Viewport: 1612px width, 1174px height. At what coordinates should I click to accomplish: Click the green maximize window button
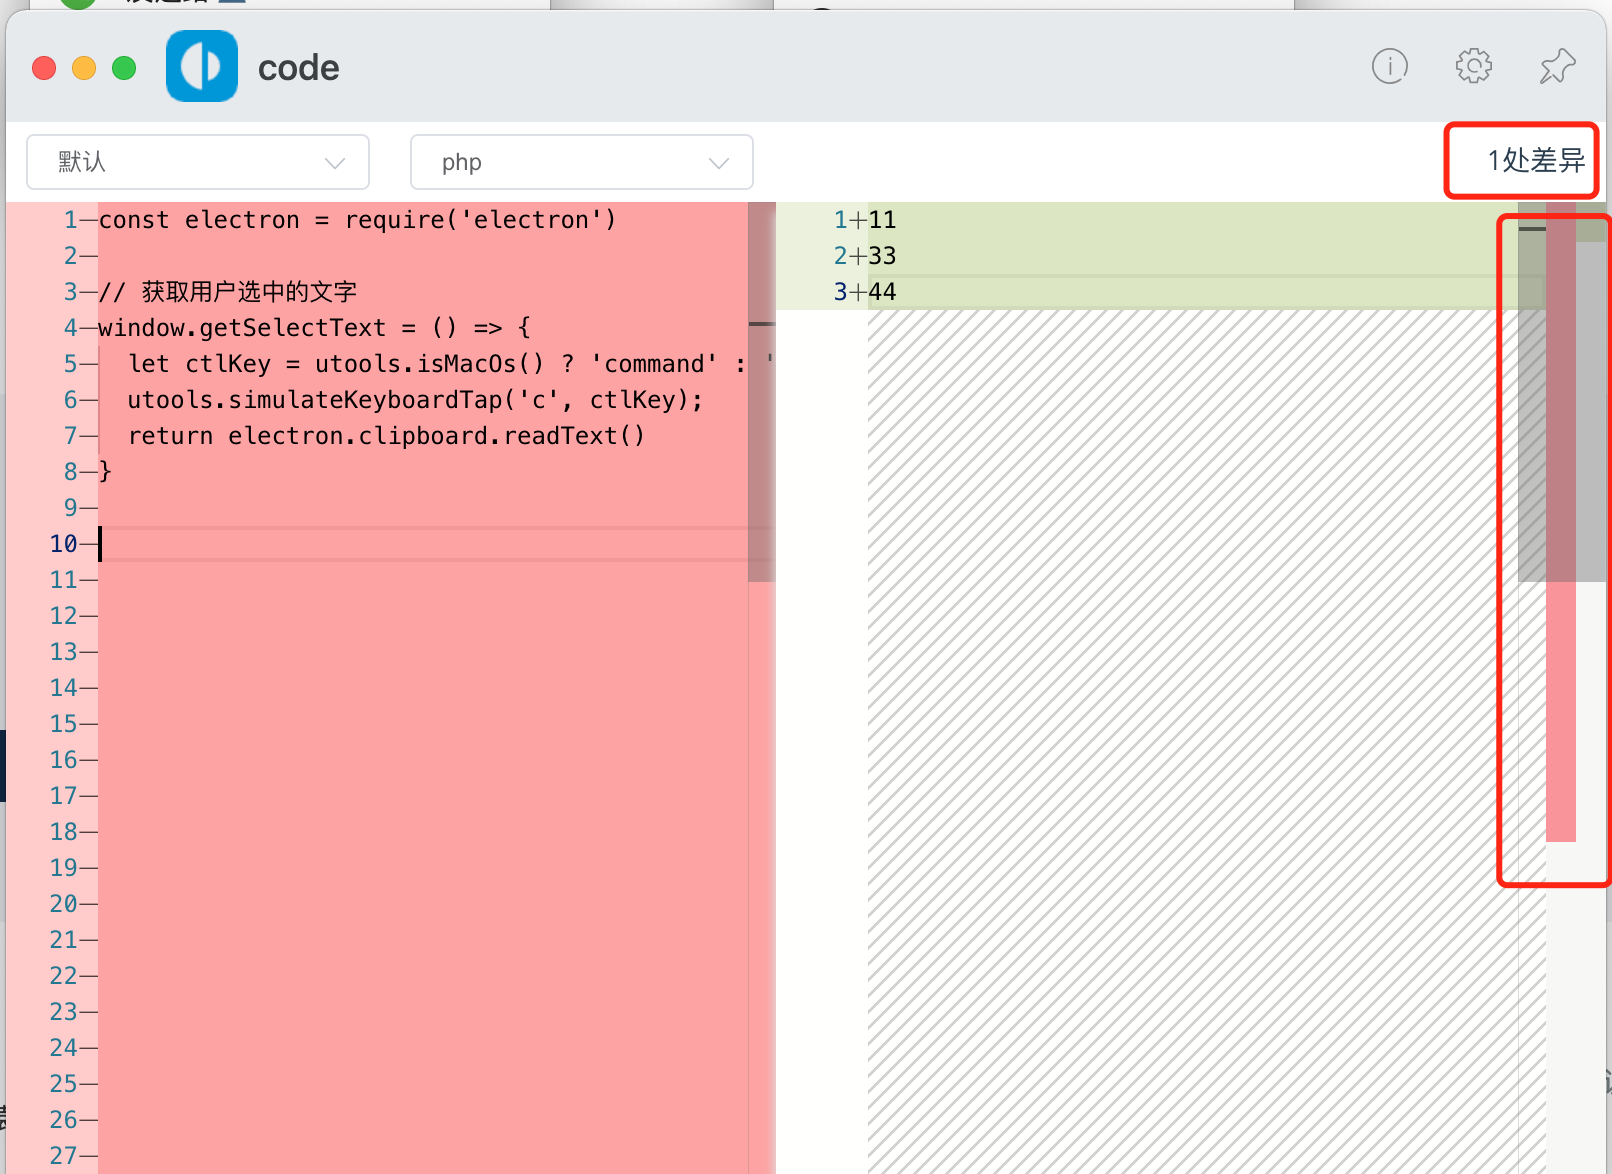point(124,68)
